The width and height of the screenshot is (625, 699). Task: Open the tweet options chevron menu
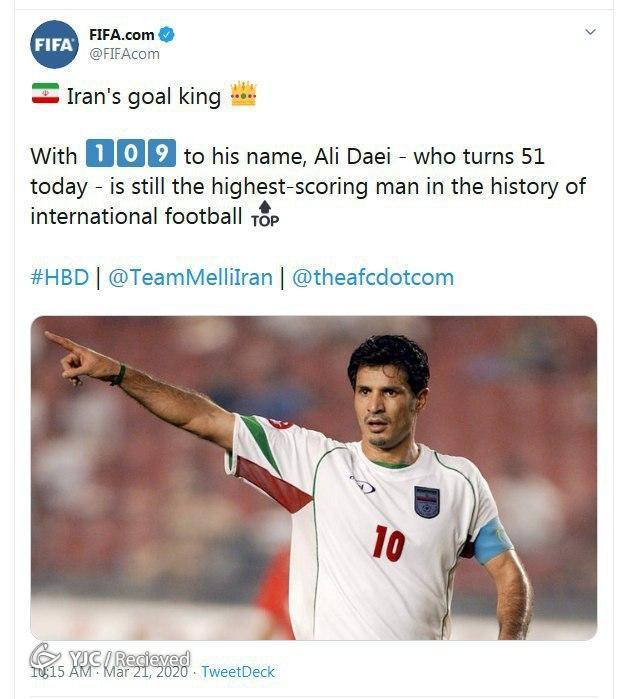click(590, 32)
